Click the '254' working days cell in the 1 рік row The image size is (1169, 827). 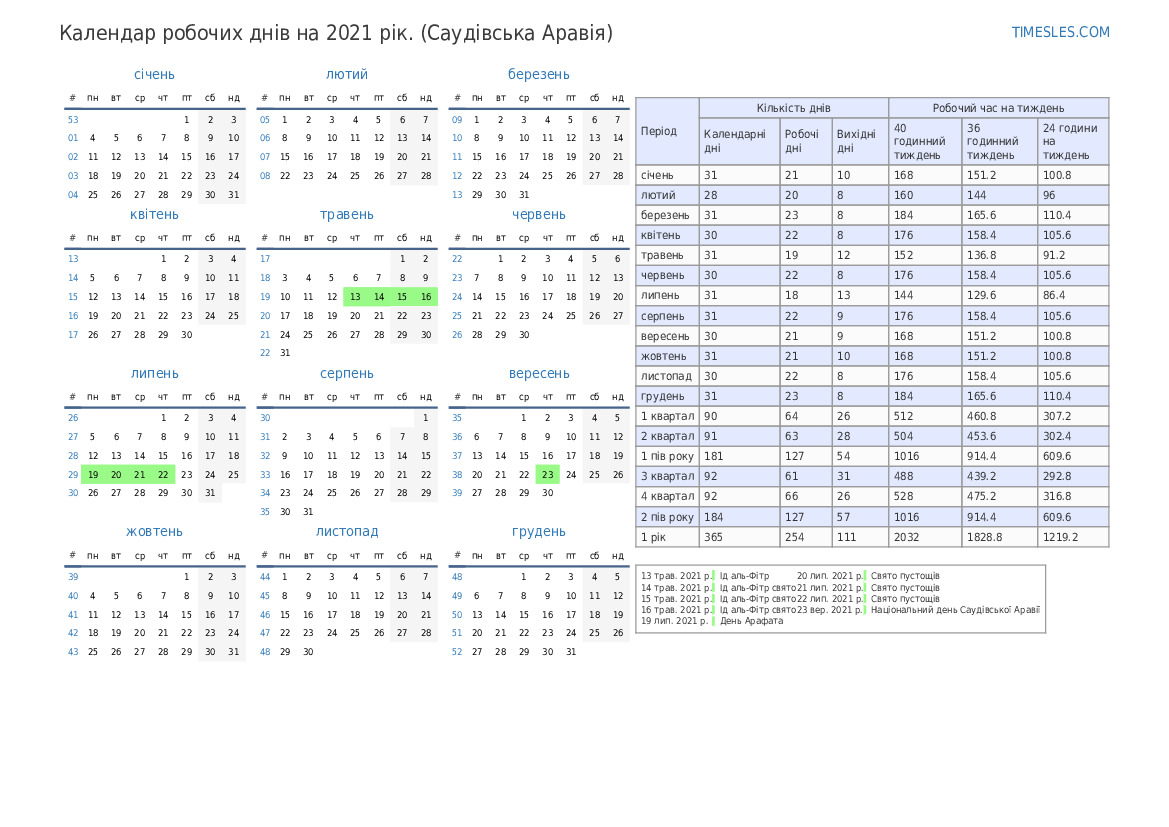click(x=806, y=537)
